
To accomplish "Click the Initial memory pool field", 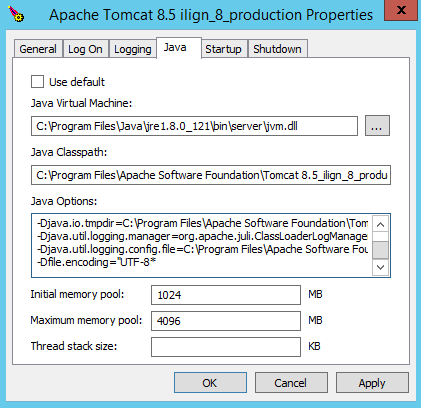I will [x=226, y=295].
